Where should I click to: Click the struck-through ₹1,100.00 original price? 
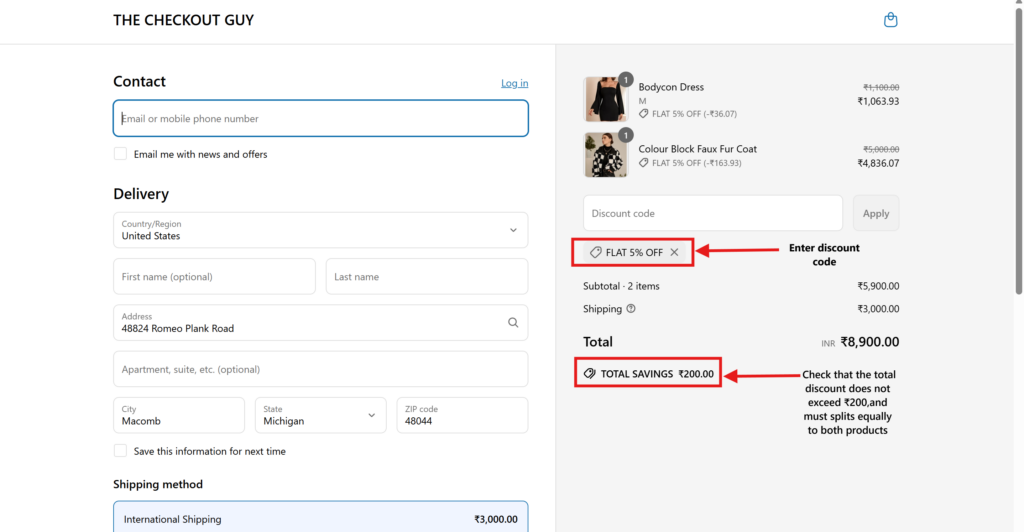881,87
